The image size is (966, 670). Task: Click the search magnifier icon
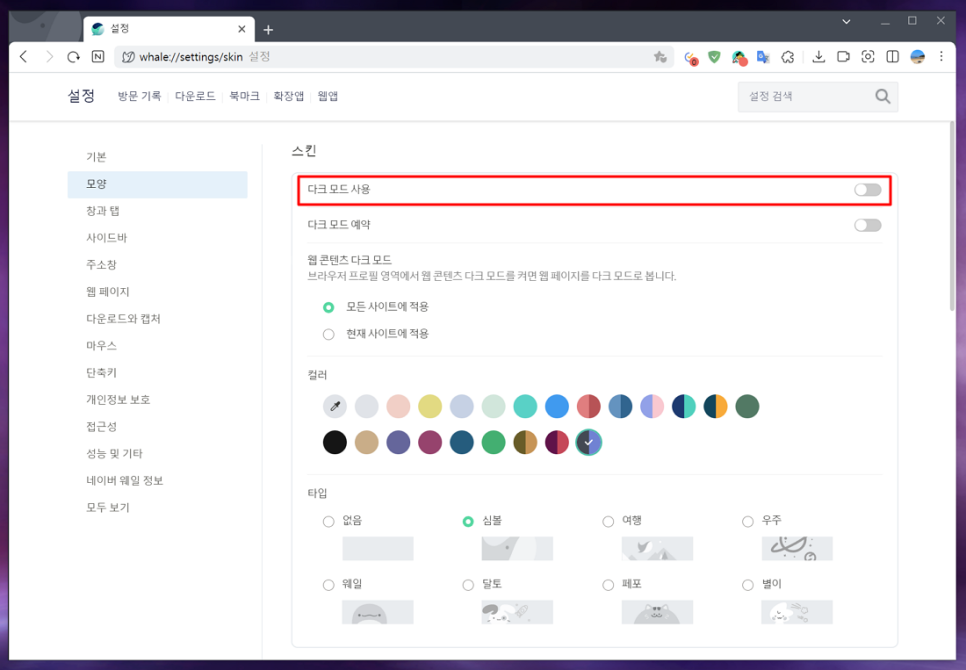point(882,96)
